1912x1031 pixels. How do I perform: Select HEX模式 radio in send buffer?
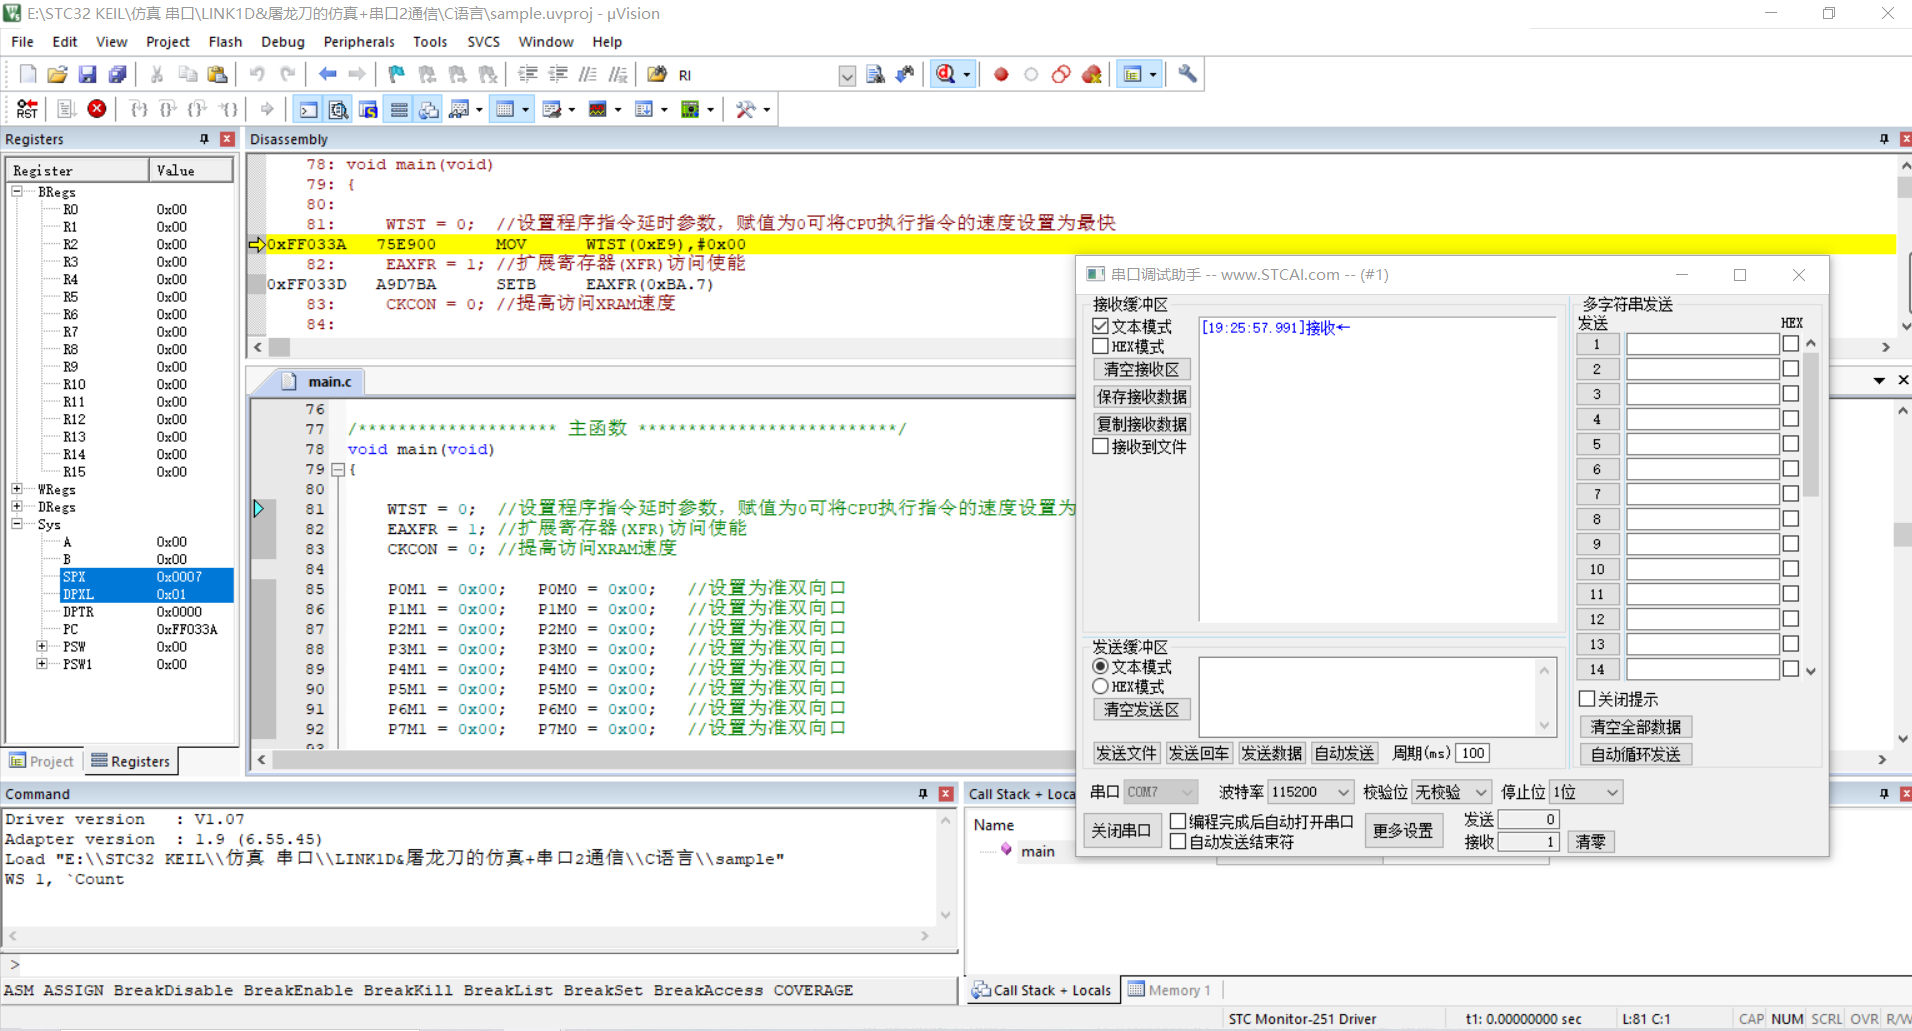point(1101,686)
